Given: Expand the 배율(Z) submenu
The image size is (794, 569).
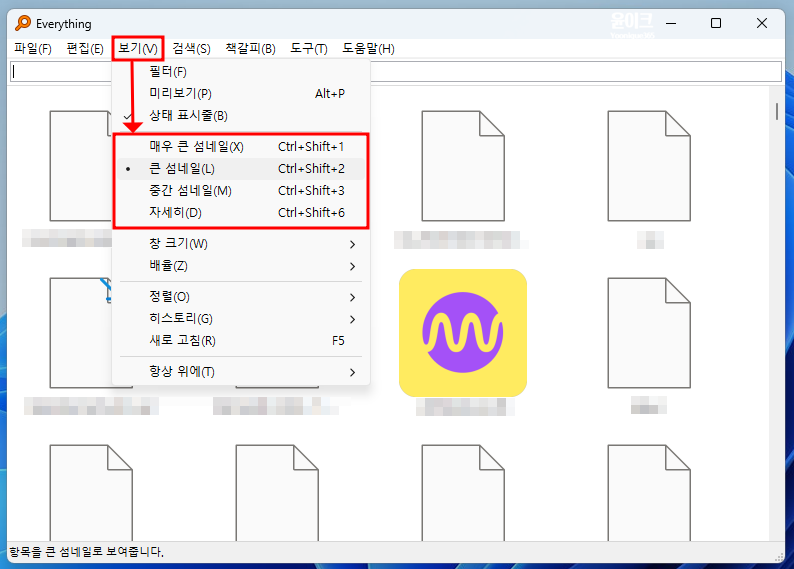Looking at the screenshot, I should coord(241,266).
